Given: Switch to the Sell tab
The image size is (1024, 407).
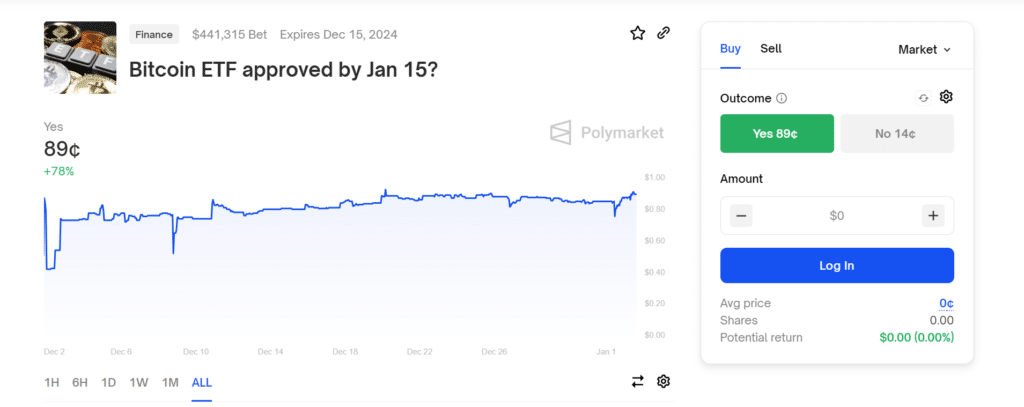Looking at the screenshot, I should click(x=771, y=48).
